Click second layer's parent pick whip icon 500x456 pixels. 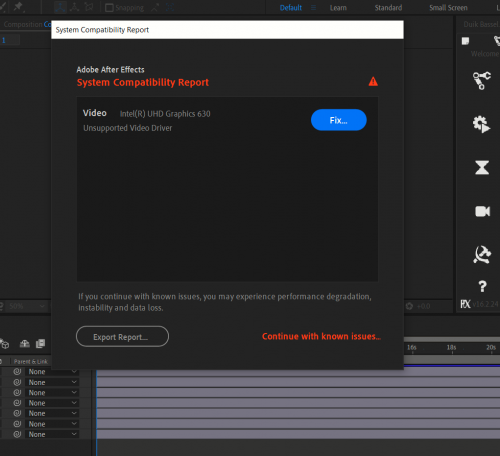click(17, 382)
